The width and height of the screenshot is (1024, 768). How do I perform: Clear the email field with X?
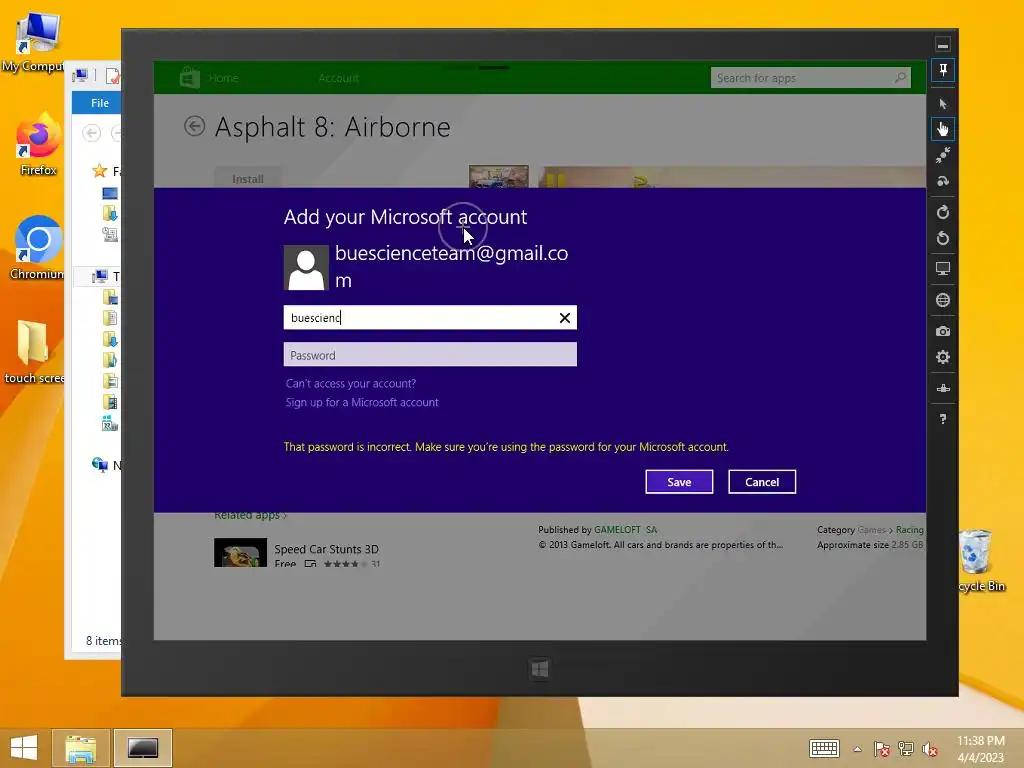tap(565, 318)
